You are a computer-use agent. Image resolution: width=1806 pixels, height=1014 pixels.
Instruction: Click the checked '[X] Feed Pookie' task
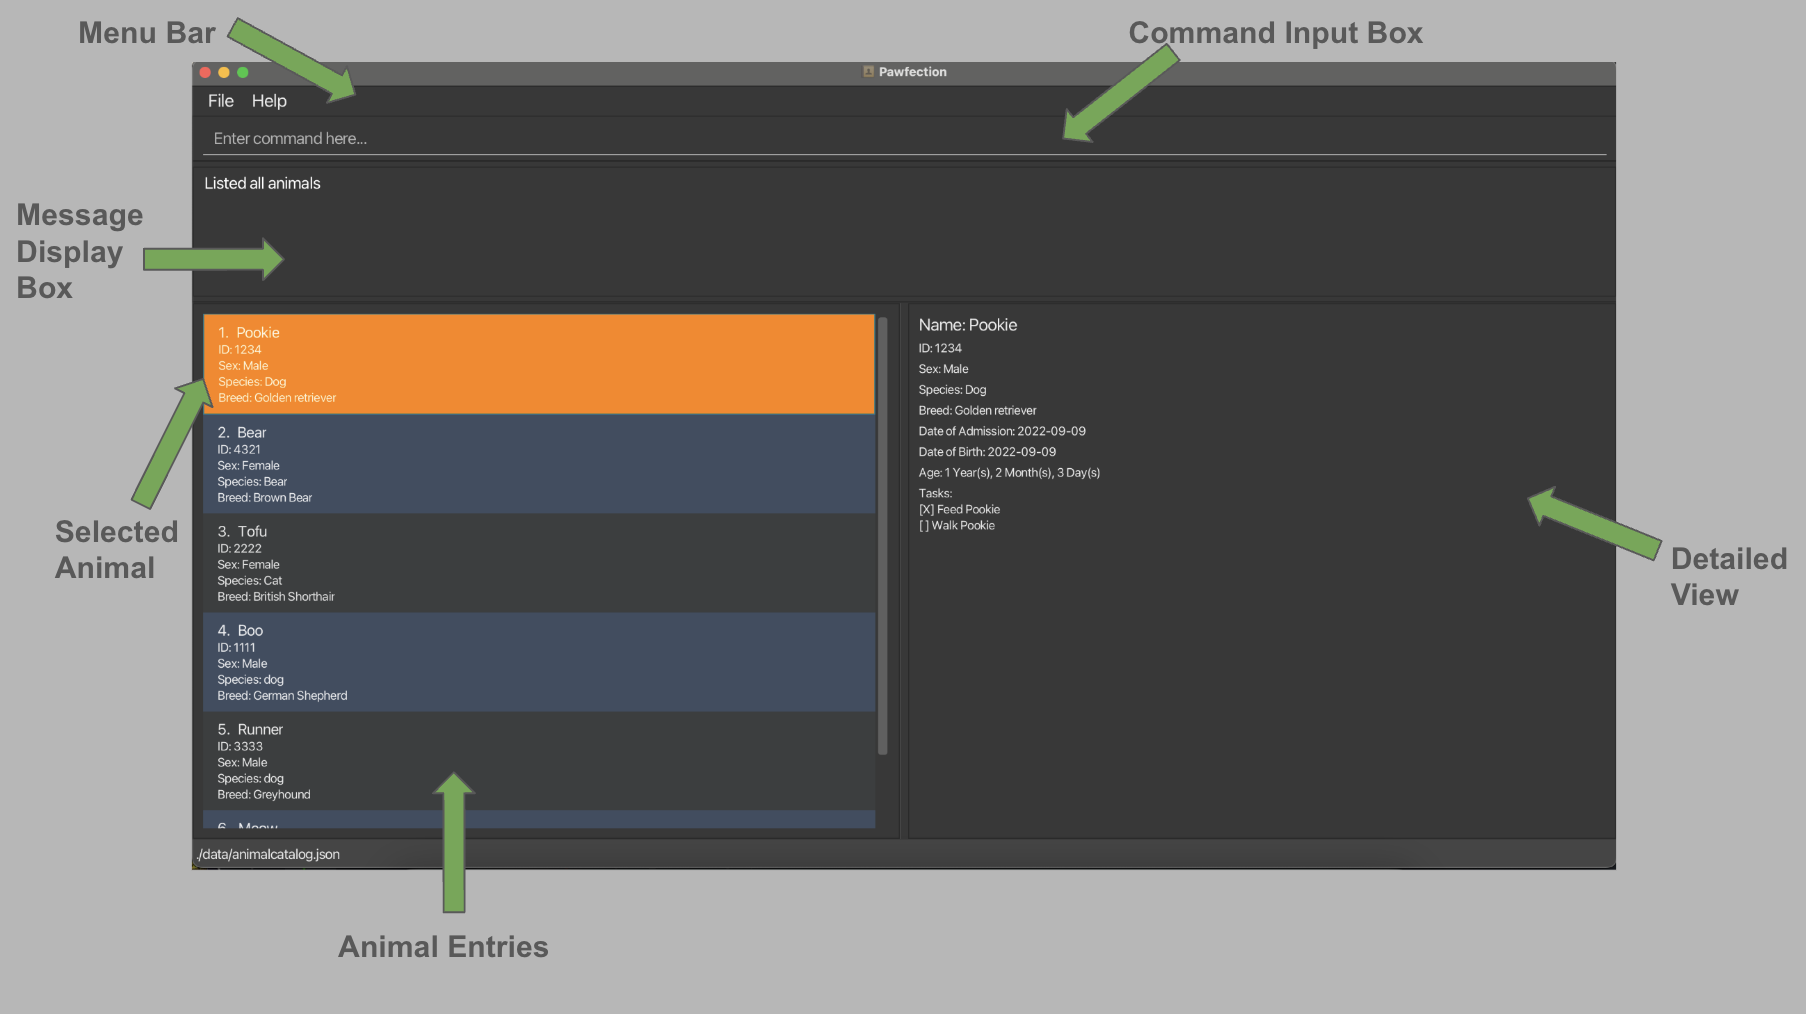point(959,510)
